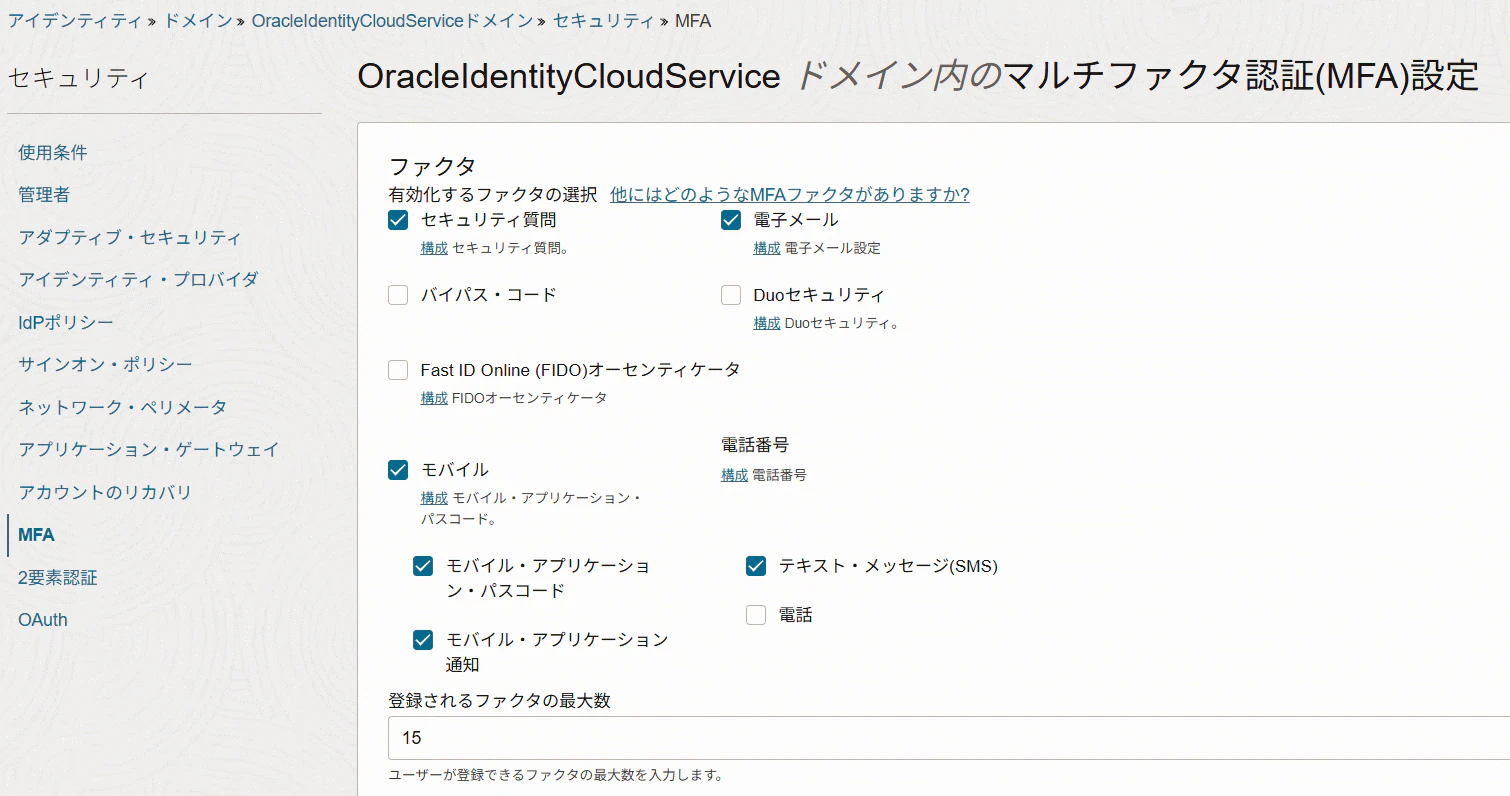1510x796 pixels.
Task: Click 構成 link for セキュリティ質問
Action: pos(434,248)
